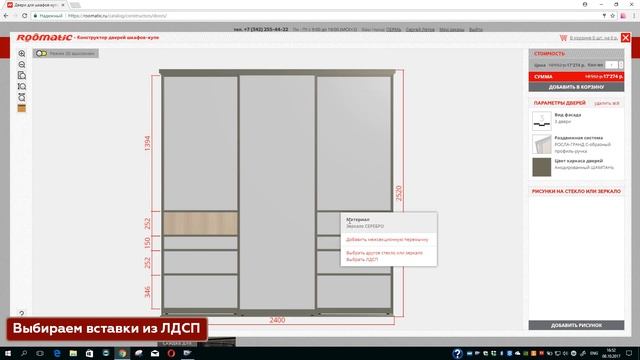Click the 'Выйти' logout link
This screenshot has height=360, width=640.
point(476,29)
